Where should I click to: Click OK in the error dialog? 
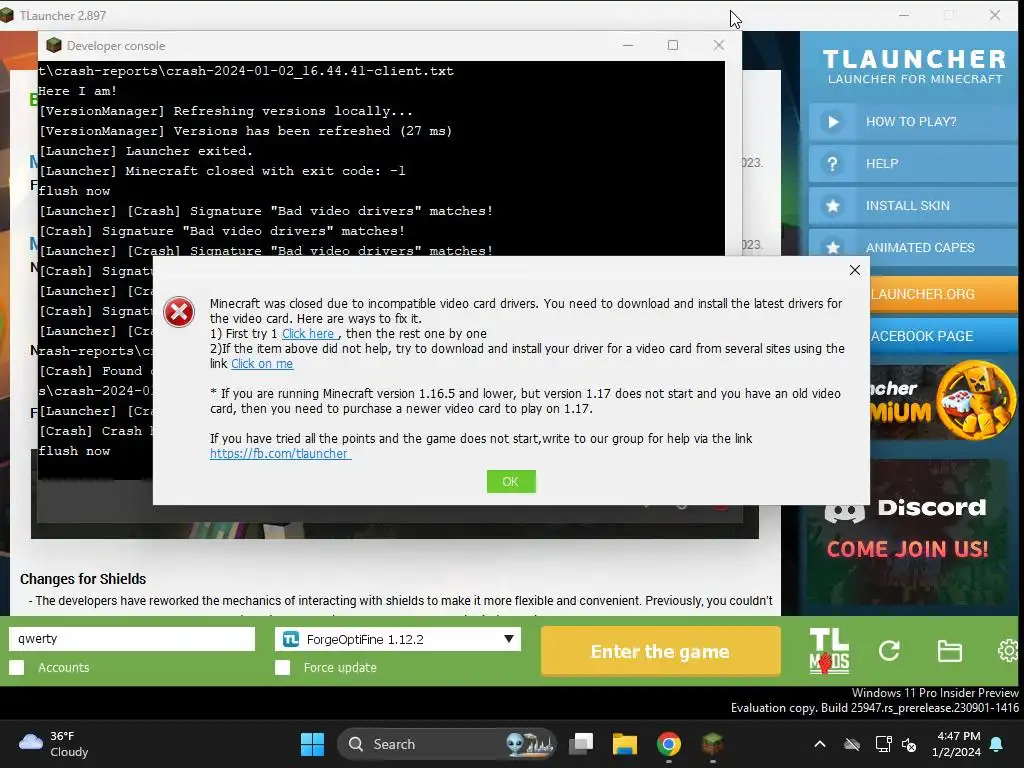pos(511,481)
